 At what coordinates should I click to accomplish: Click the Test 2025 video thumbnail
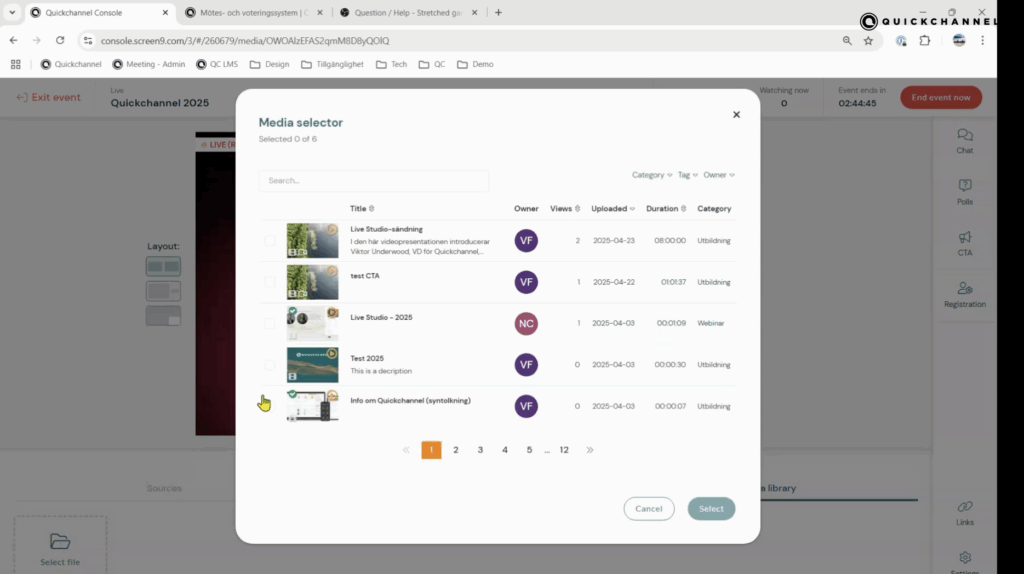click(312, 364)
